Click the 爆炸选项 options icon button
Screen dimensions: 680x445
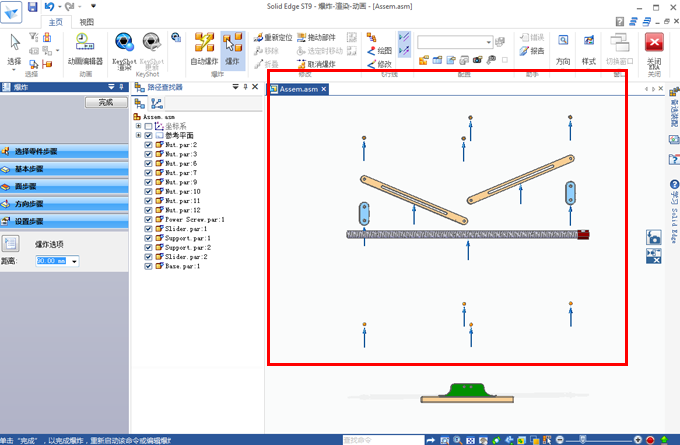pyautogui.click(x=12, y=243)
